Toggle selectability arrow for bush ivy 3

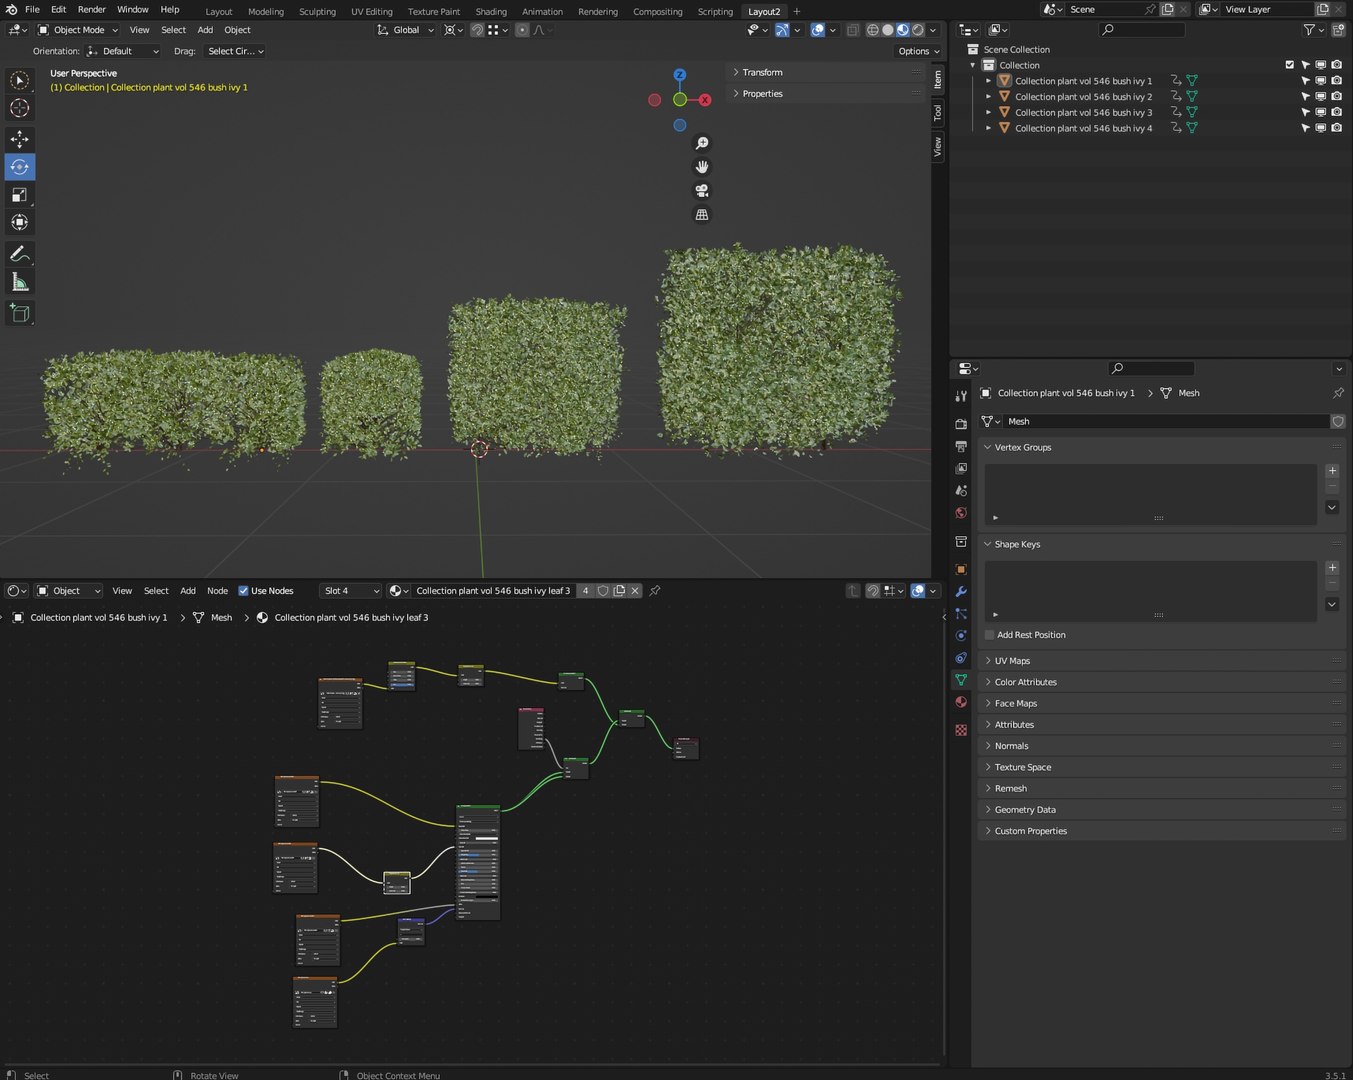click(1305, 113)
